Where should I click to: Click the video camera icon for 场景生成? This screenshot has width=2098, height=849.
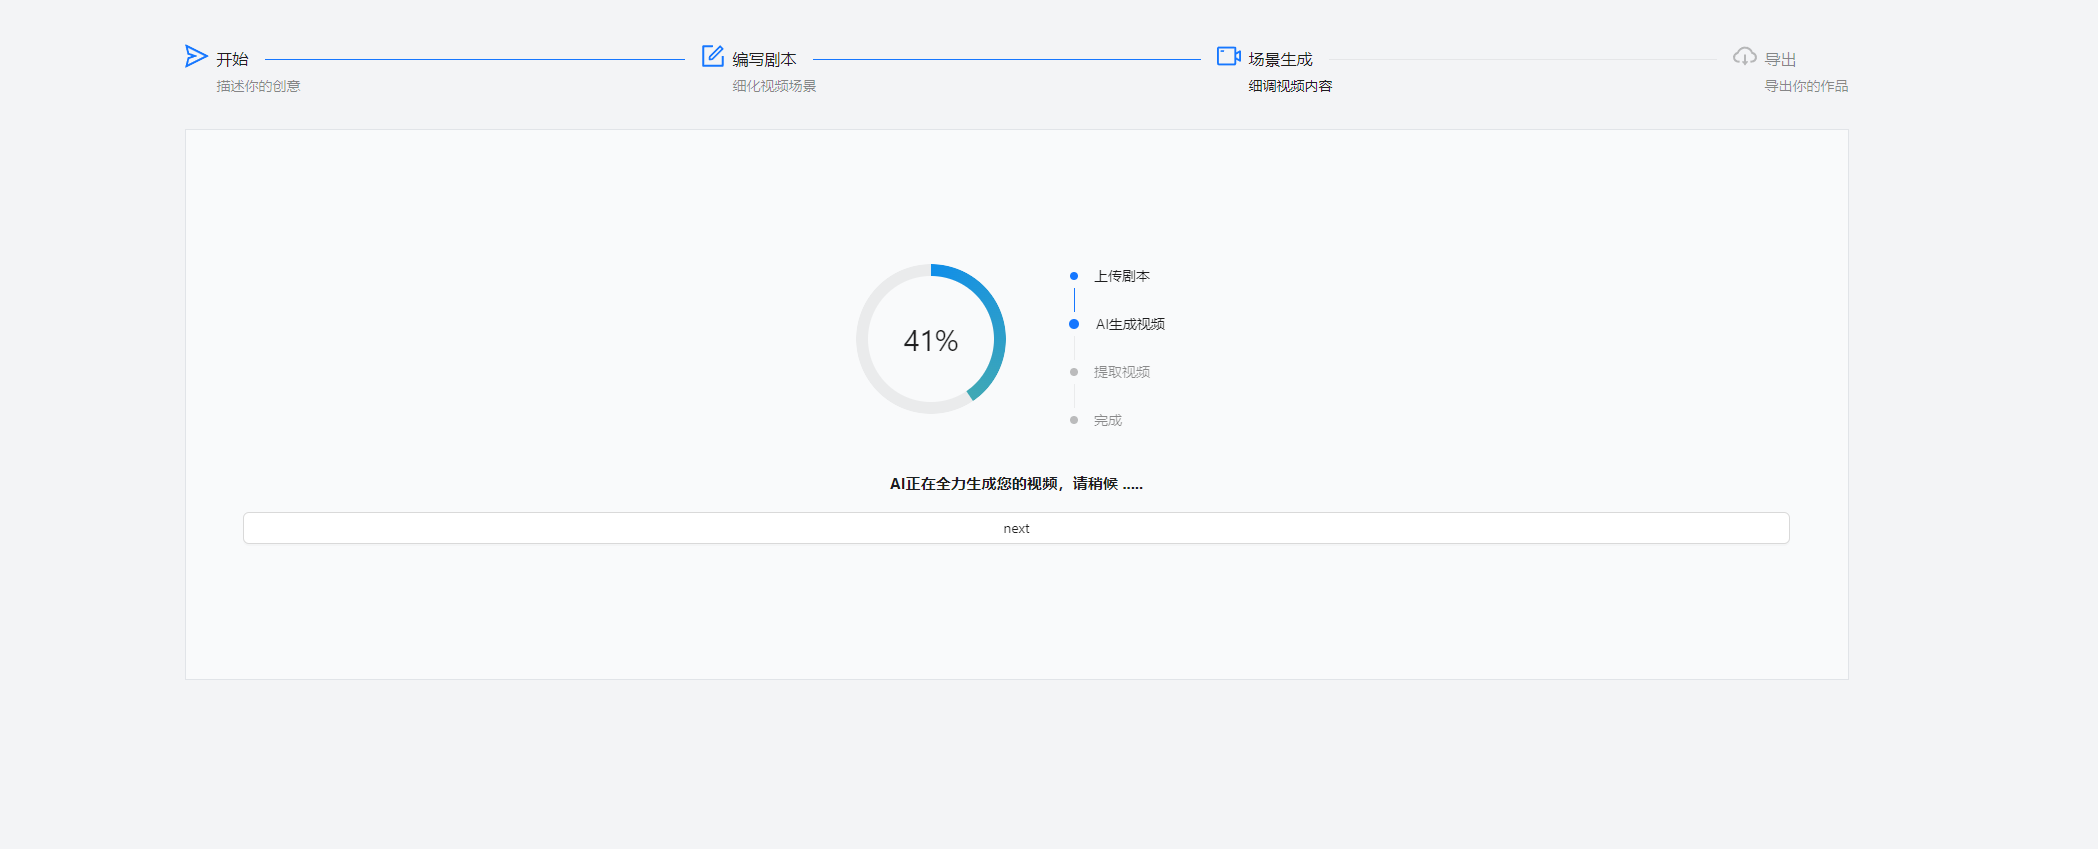click(1229, 56)
